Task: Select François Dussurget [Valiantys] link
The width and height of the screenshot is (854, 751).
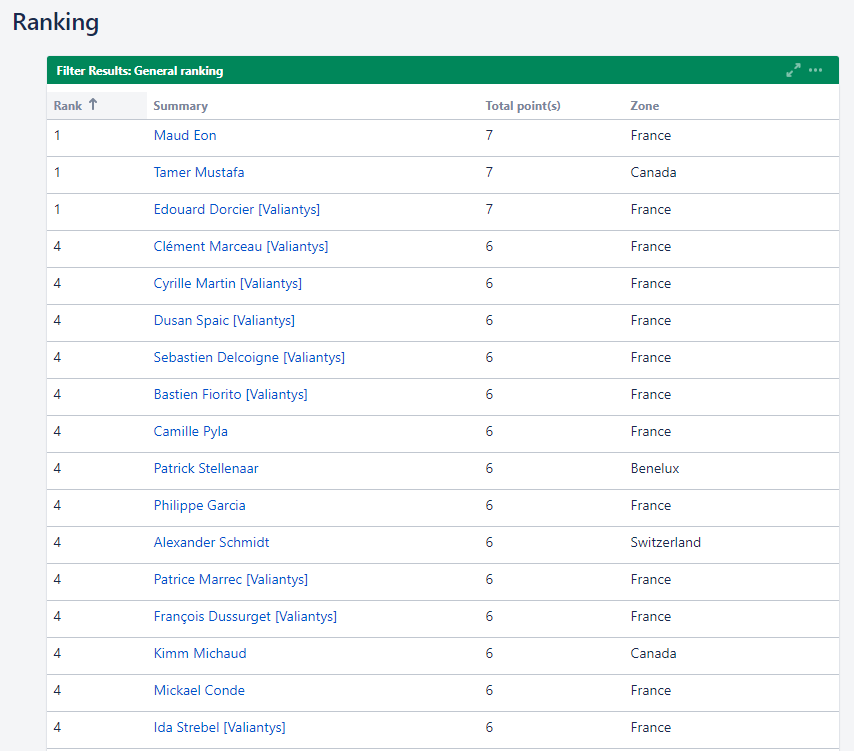Action: coord(245,616)
